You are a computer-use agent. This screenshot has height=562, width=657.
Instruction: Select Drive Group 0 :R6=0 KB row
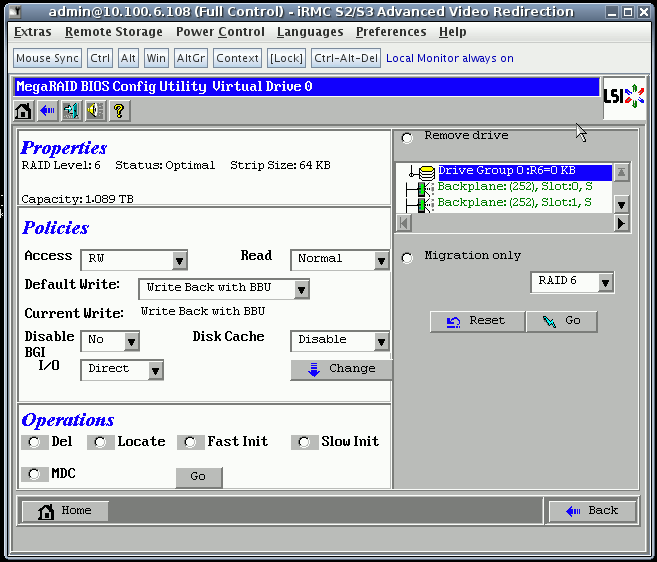[525, 171]
